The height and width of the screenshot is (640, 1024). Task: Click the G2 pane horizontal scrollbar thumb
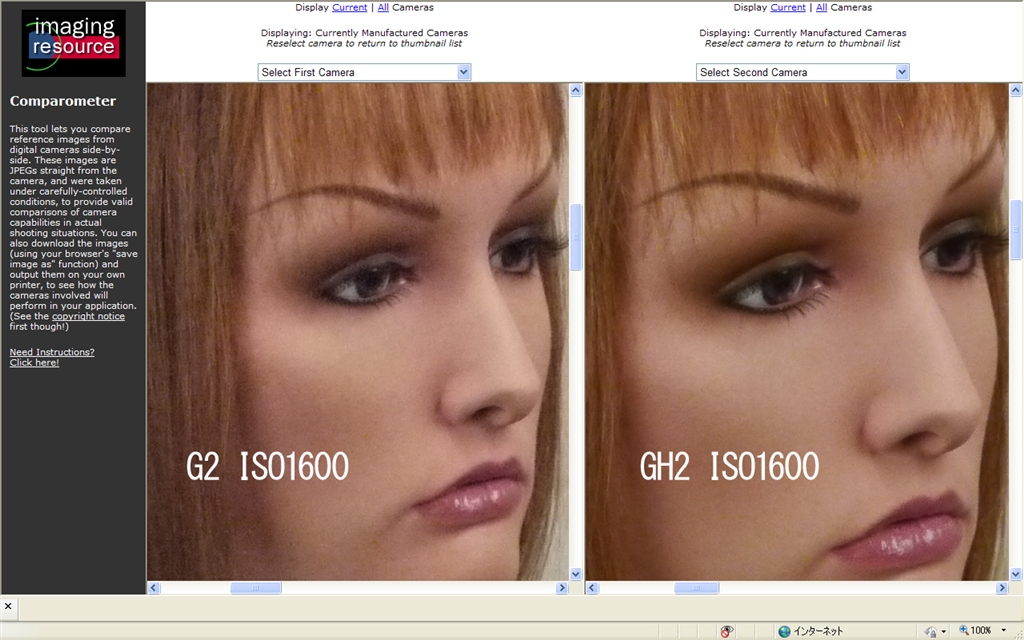pyautogui.click(x=256, y=588)
